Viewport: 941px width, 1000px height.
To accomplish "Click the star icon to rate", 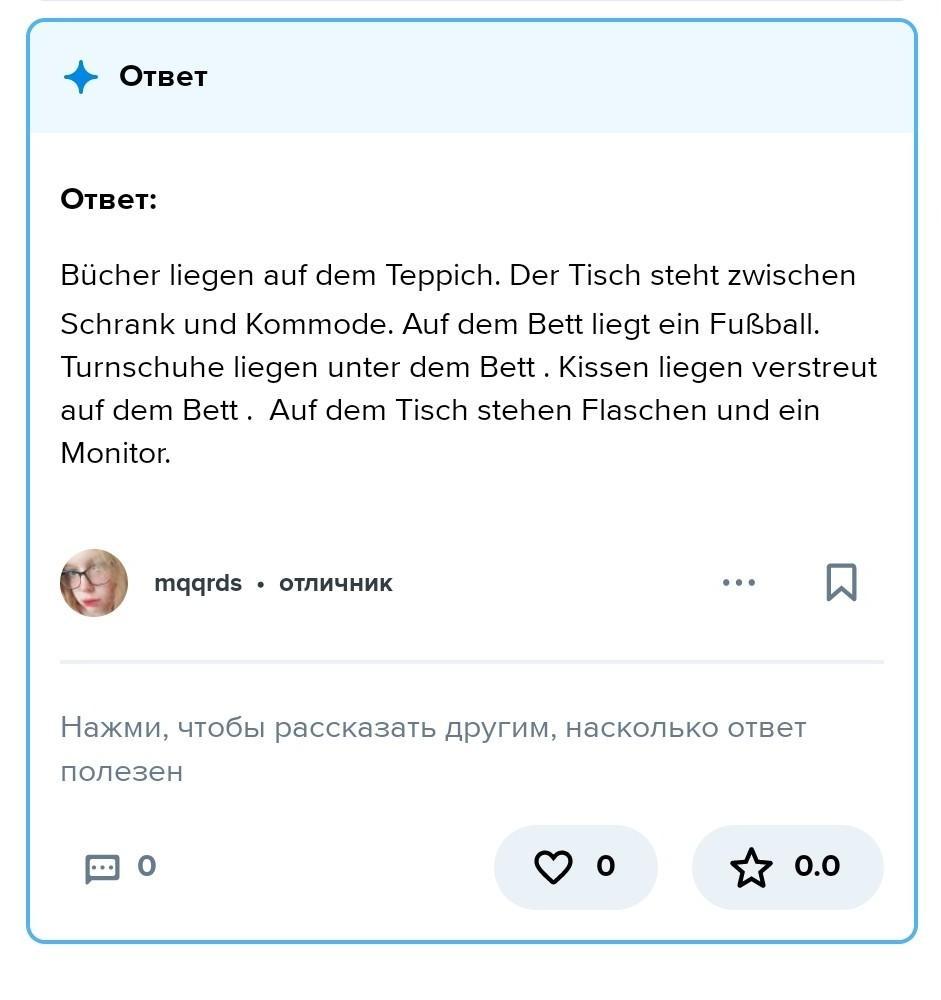I will 751,867.
